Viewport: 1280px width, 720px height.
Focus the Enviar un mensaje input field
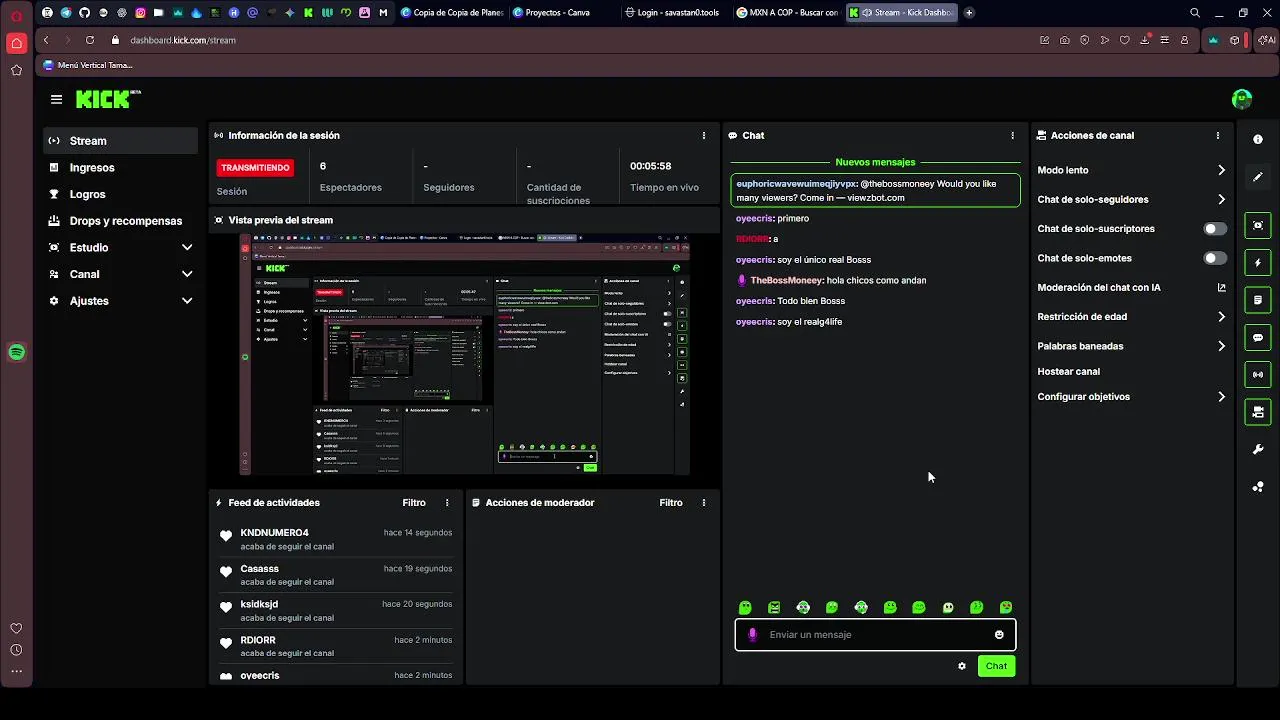click(875, 635)
